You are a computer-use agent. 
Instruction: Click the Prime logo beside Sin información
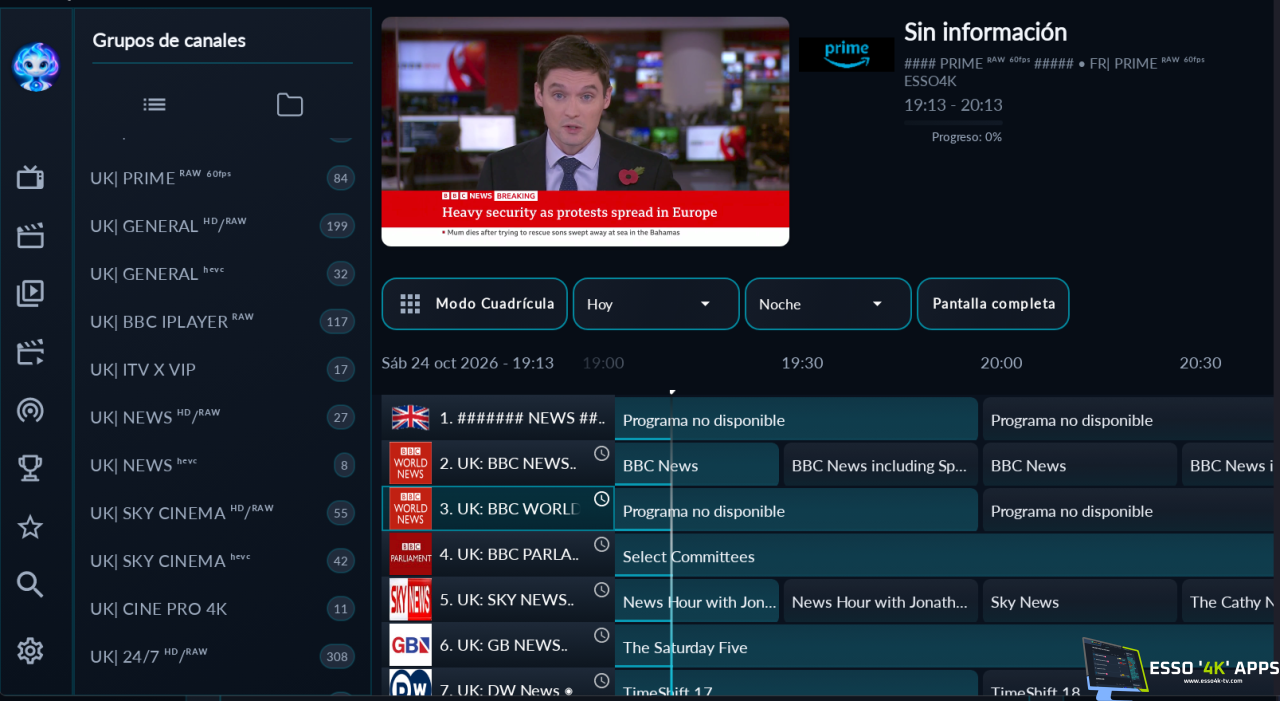click(846, 54)
